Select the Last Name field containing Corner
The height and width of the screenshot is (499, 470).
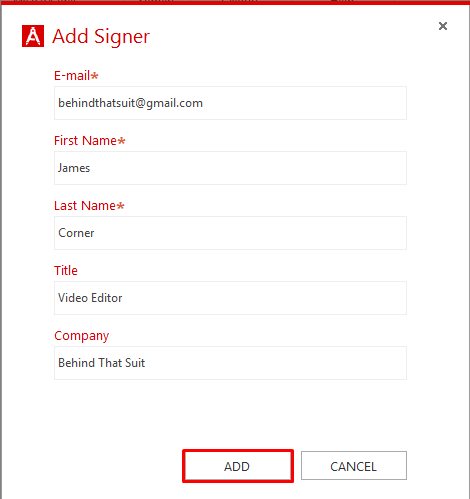(x=230, y=233)
